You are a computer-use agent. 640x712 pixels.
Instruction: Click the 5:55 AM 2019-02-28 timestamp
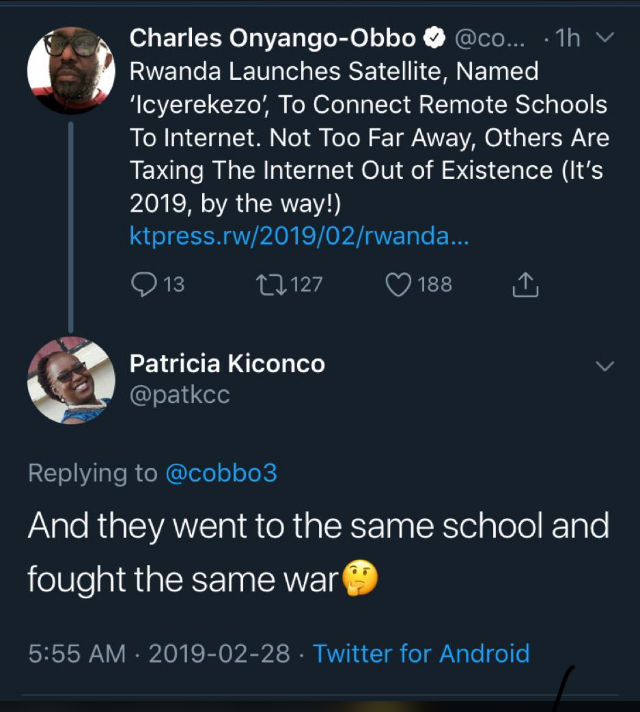pyautogui.click(x=159, y=654)
